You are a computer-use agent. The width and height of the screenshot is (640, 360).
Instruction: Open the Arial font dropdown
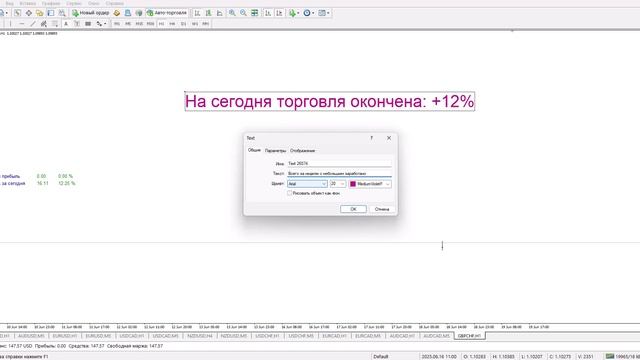307,184
